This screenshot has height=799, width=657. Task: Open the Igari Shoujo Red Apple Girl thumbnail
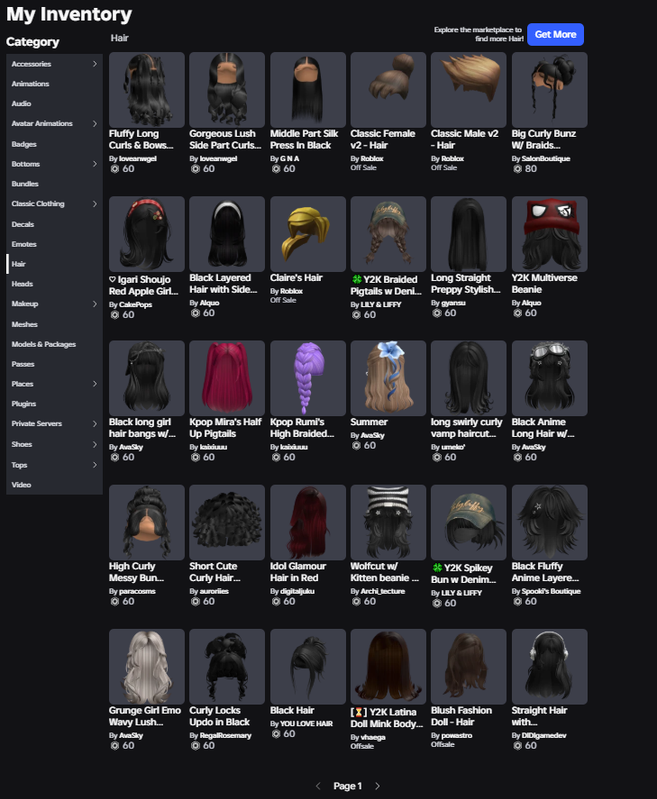tap(147, 234)
